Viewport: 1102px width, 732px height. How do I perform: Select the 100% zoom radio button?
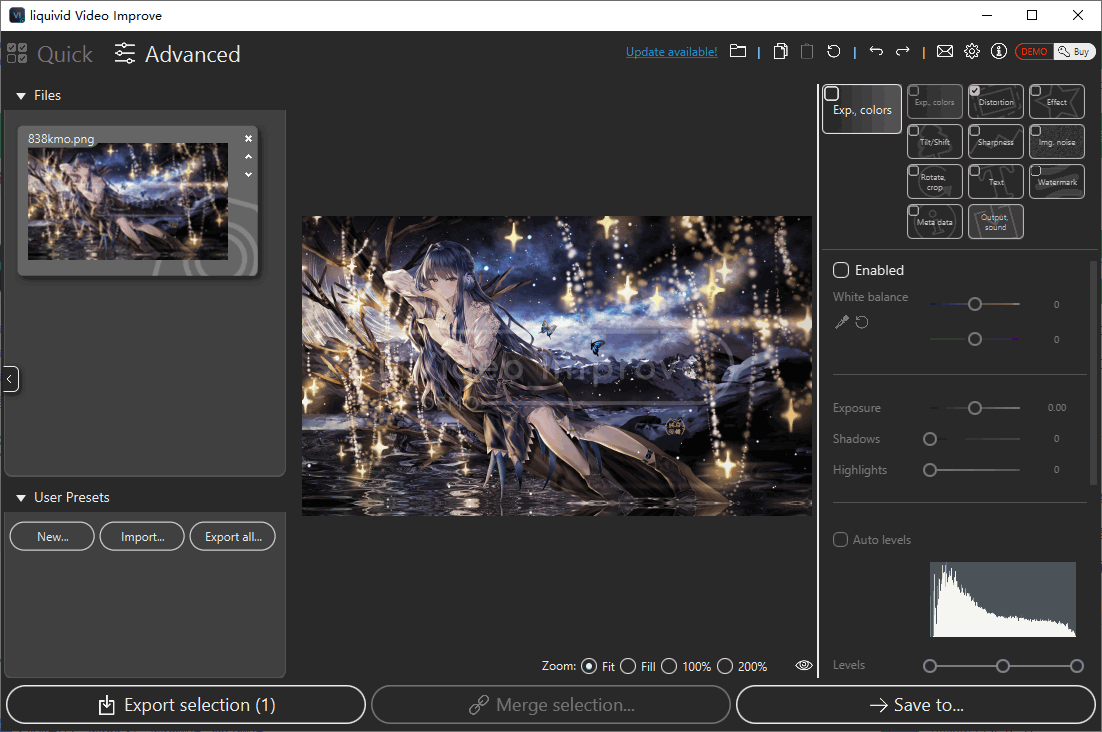669,666
